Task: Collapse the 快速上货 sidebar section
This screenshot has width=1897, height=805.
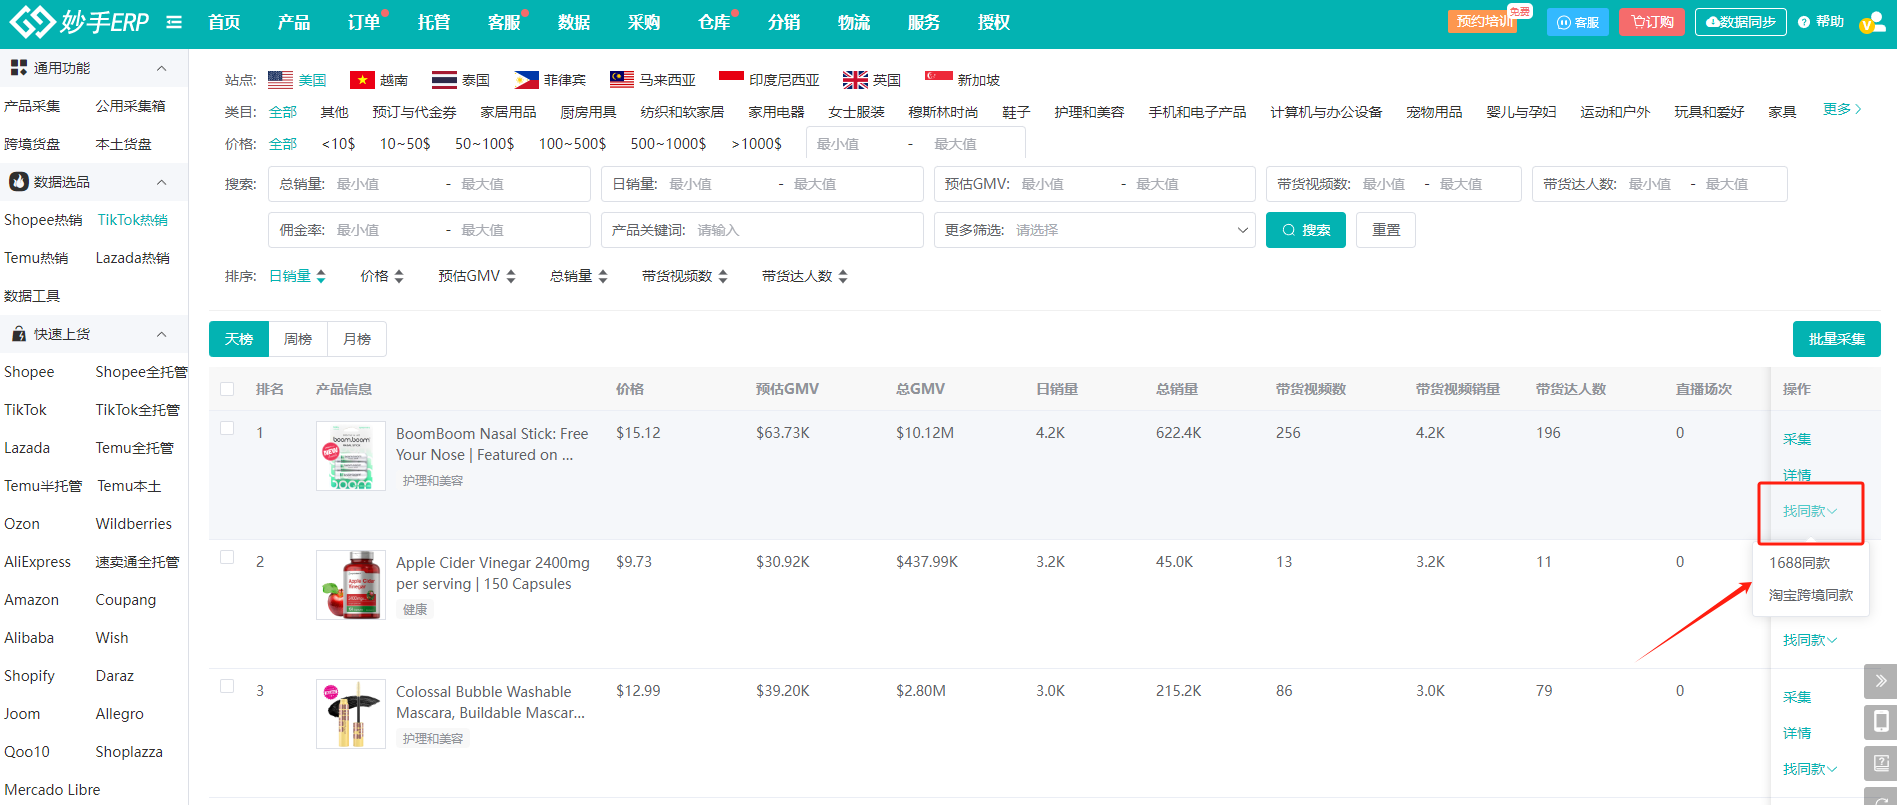Action: tap(162, 334)
